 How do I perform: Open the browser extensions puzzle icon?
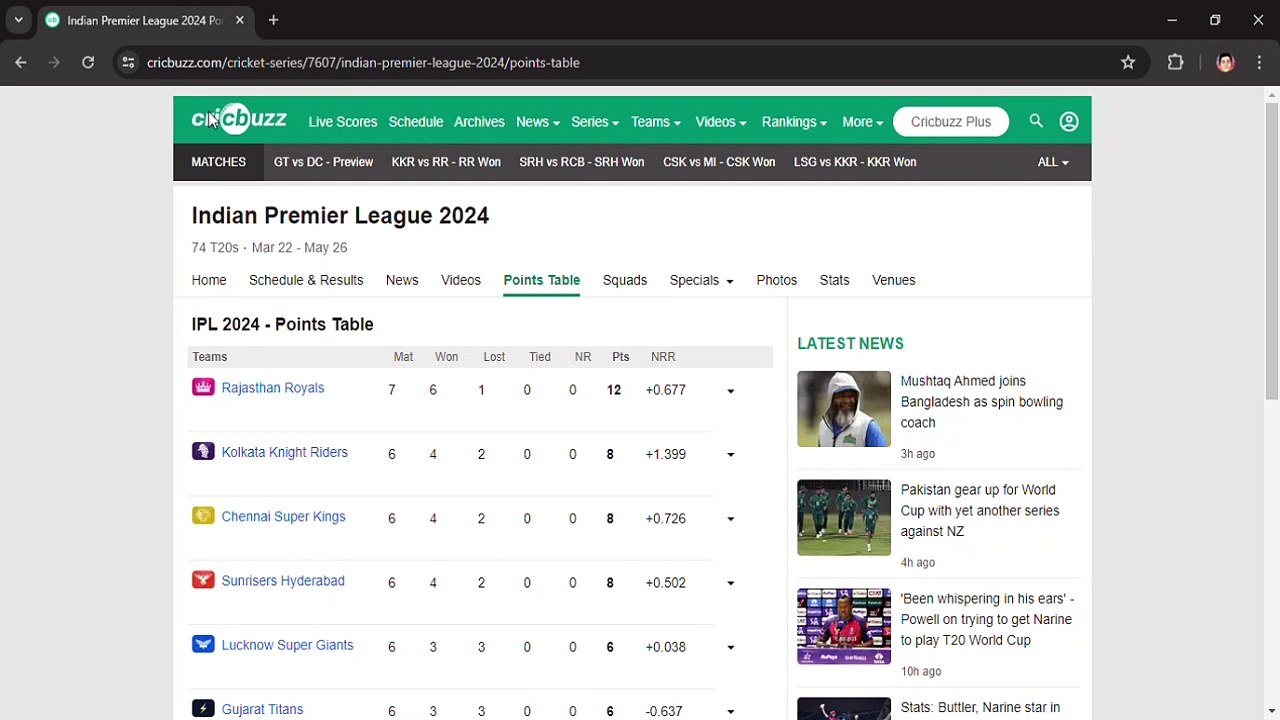click(x=1175, y=62)
